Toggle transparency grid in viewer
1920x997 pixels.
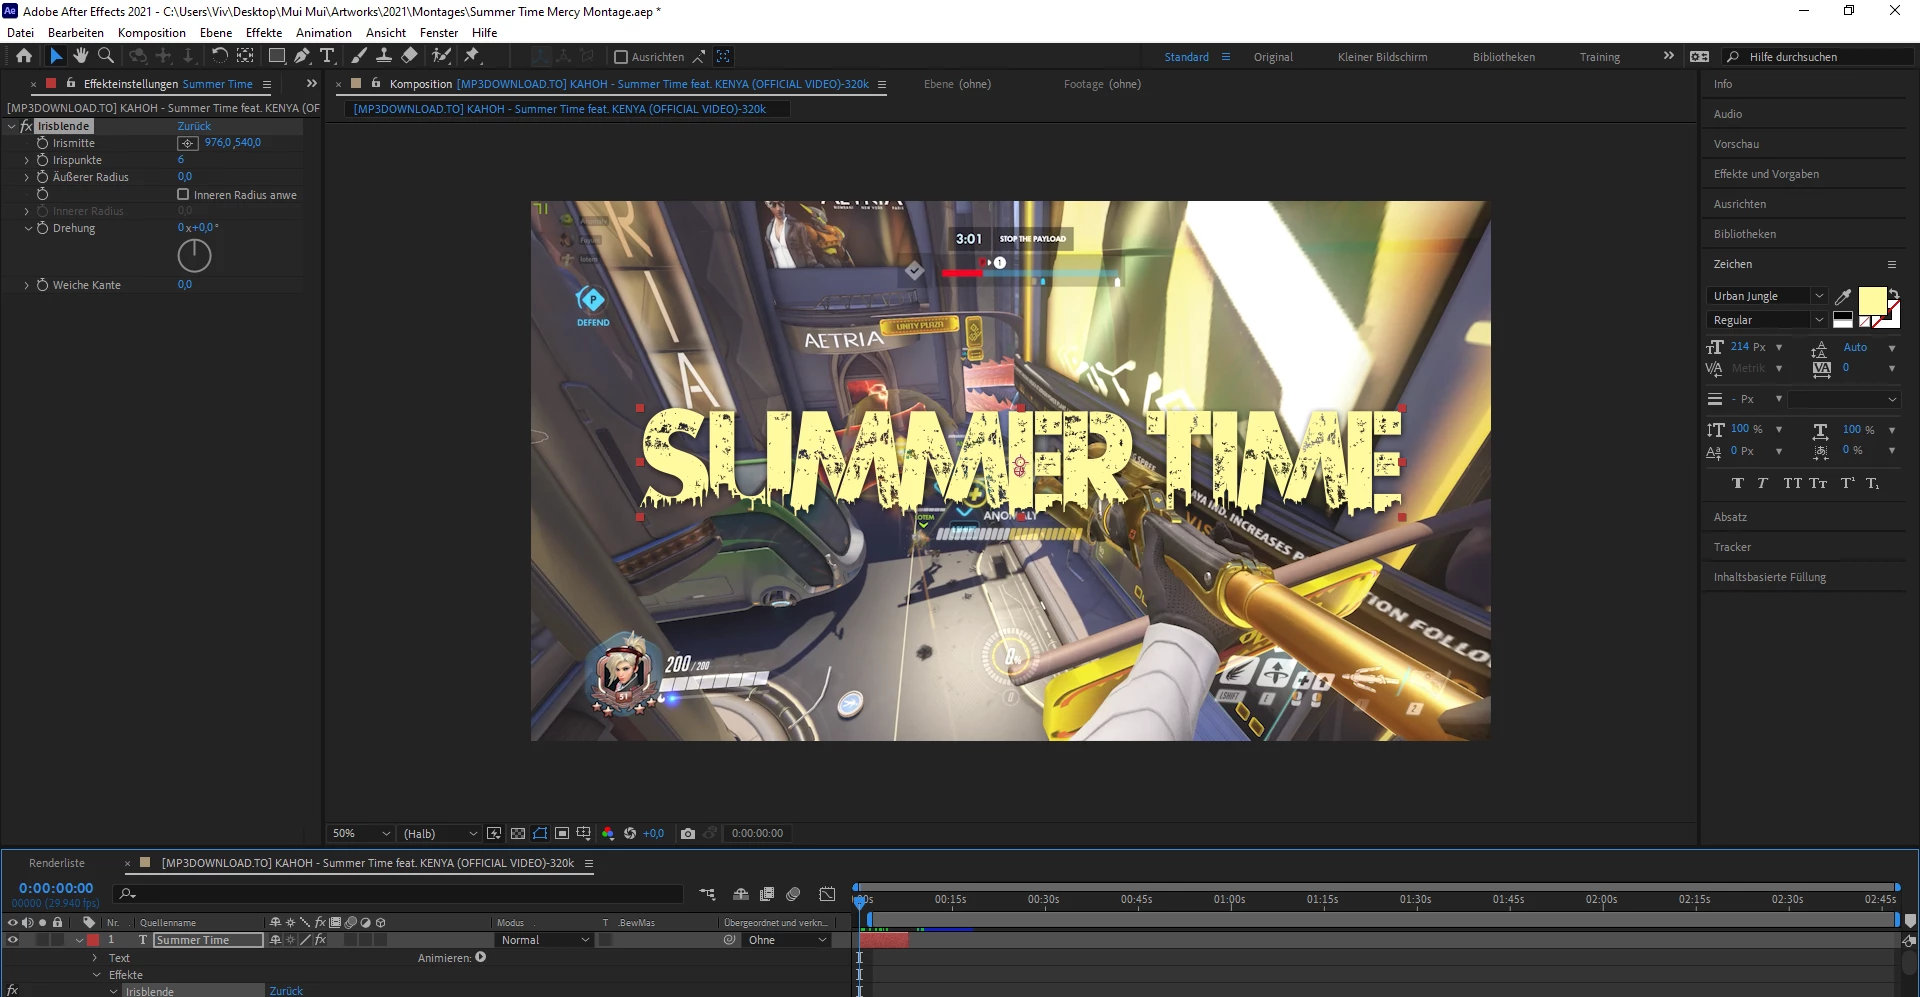tap(517, 833)
